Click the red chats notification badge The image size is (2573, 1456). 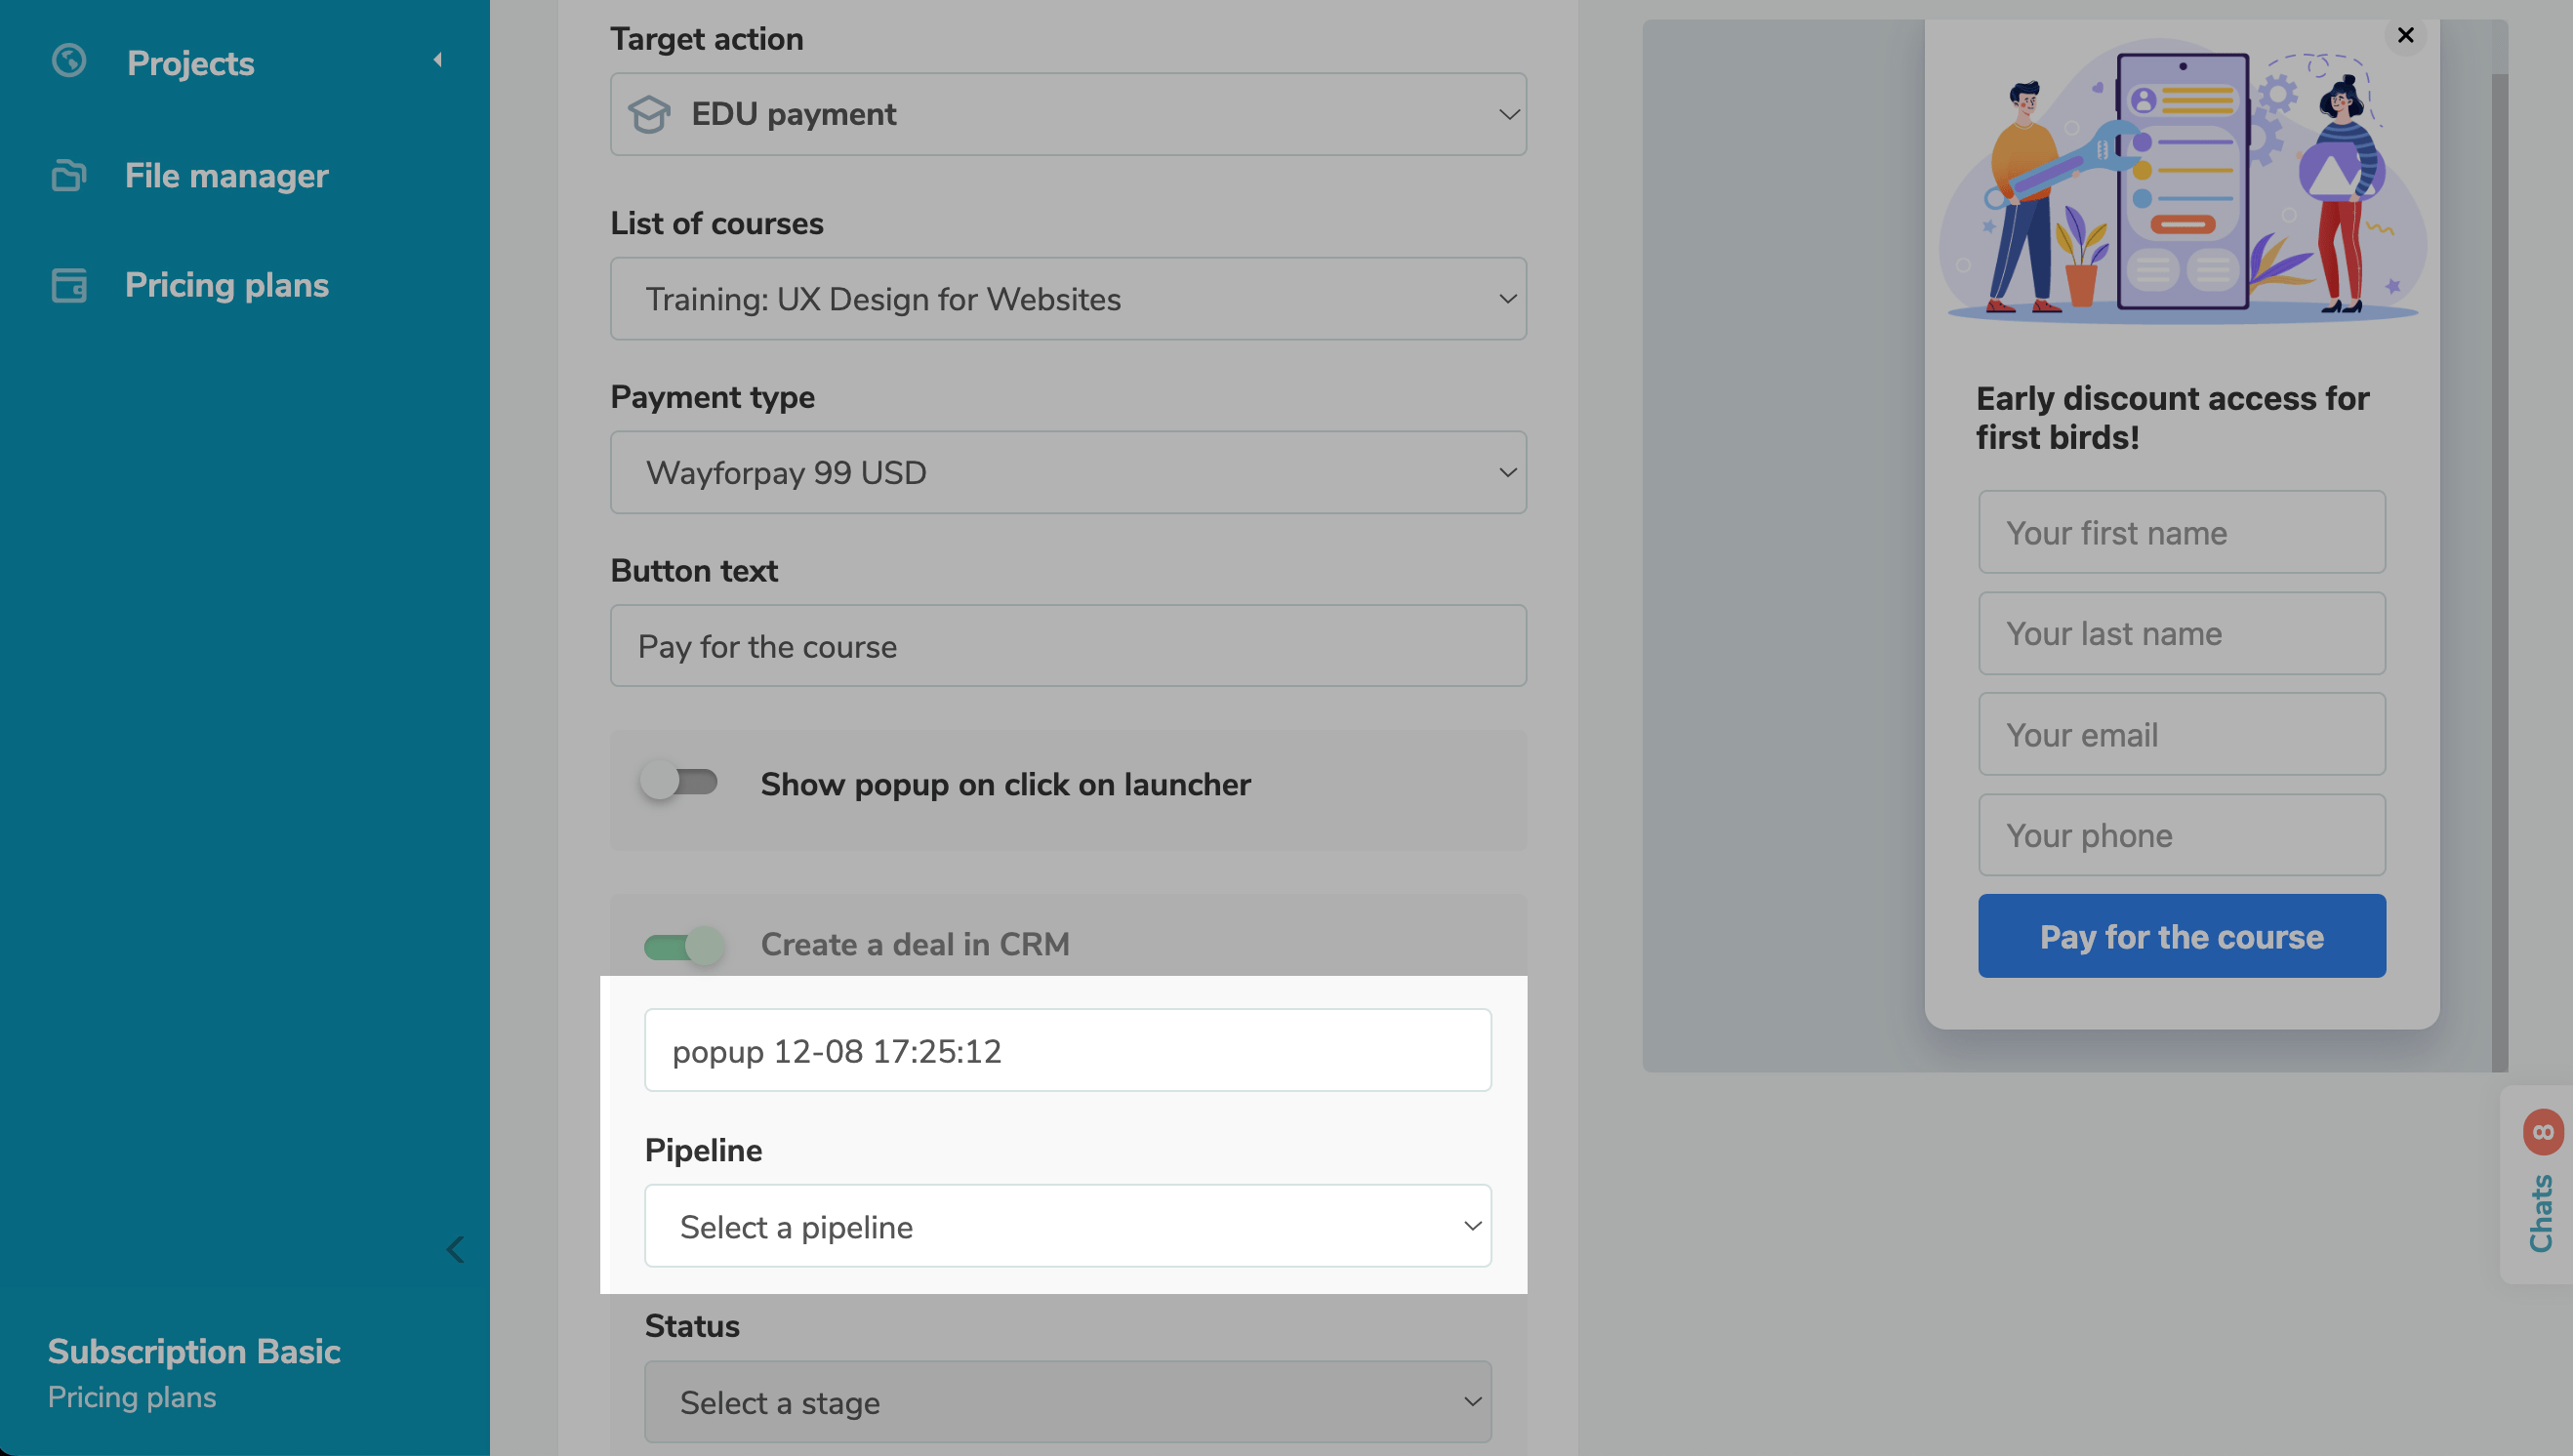[x=2542, y=1132]
